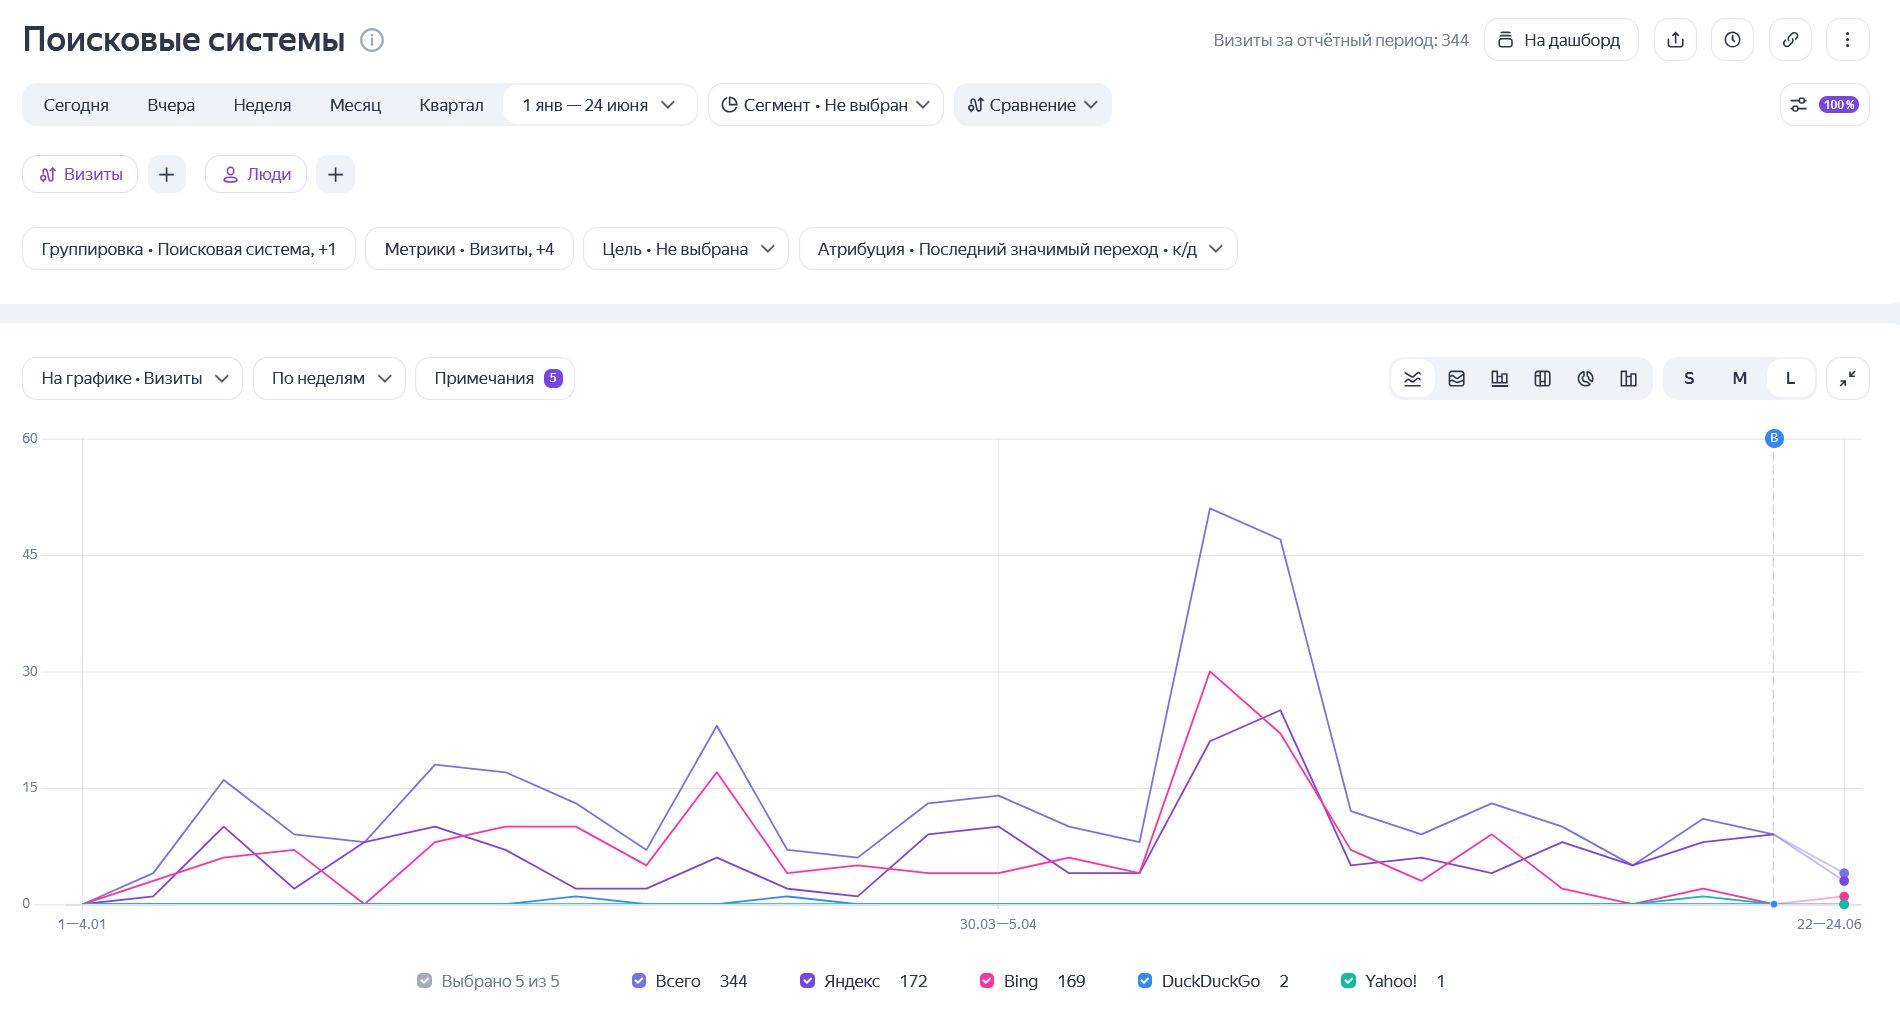Click the B annotation marker on chart
The image size is (1900, 1014).
pyautogui.click(x=1774, y=438)
